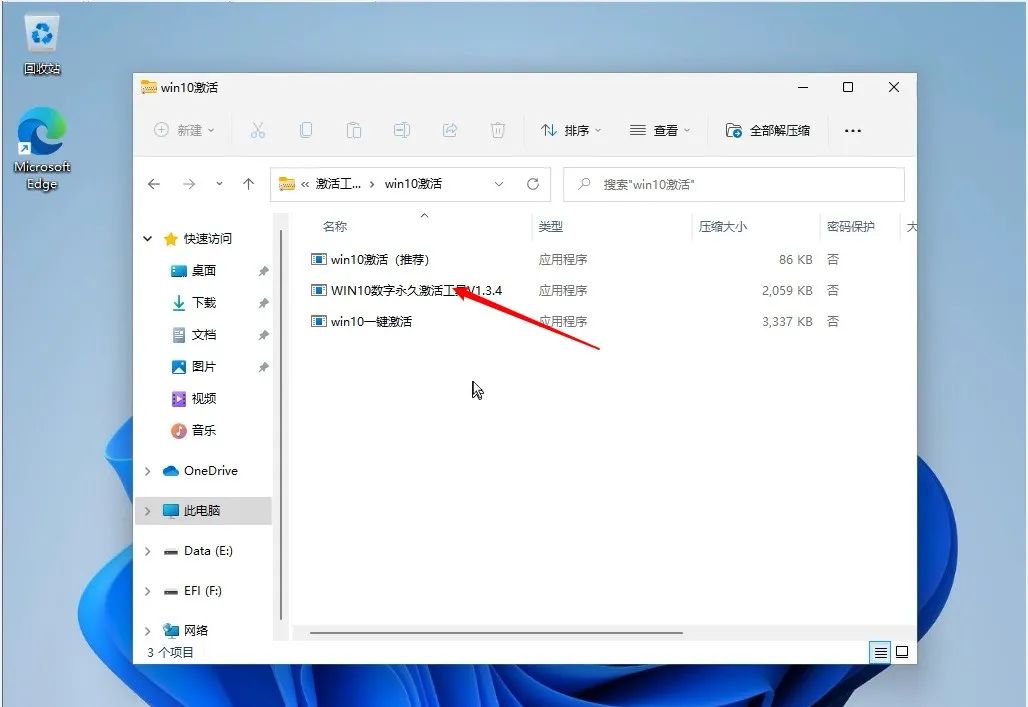Unpin 下载 using its pin icon
1028x707 pixels.
point(264,303)
